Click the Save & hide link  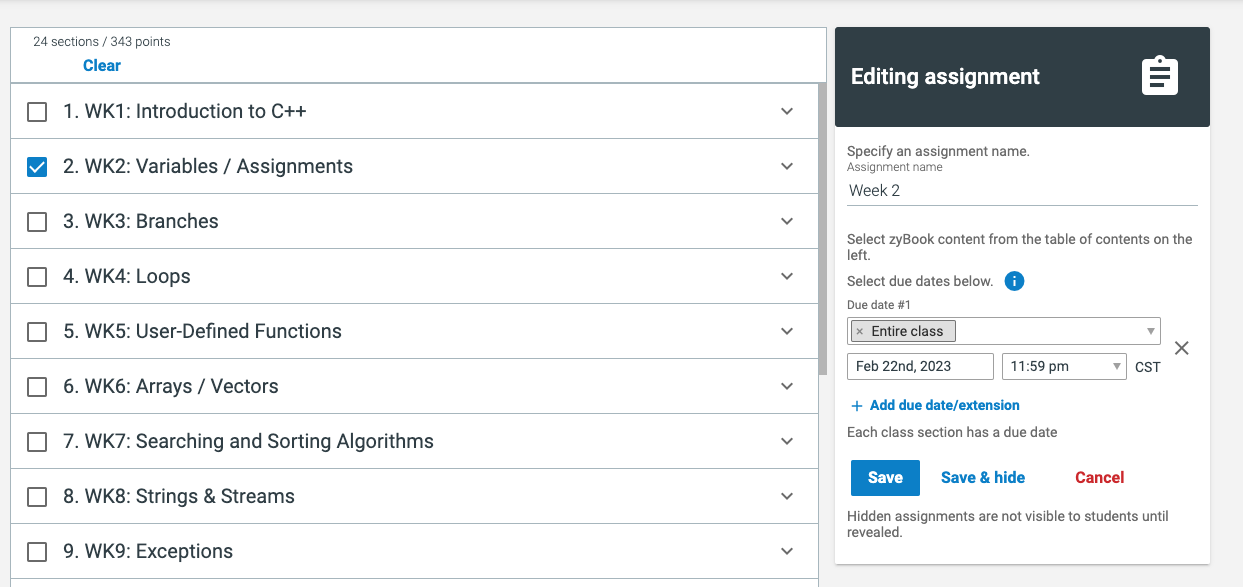pos(983,478)
